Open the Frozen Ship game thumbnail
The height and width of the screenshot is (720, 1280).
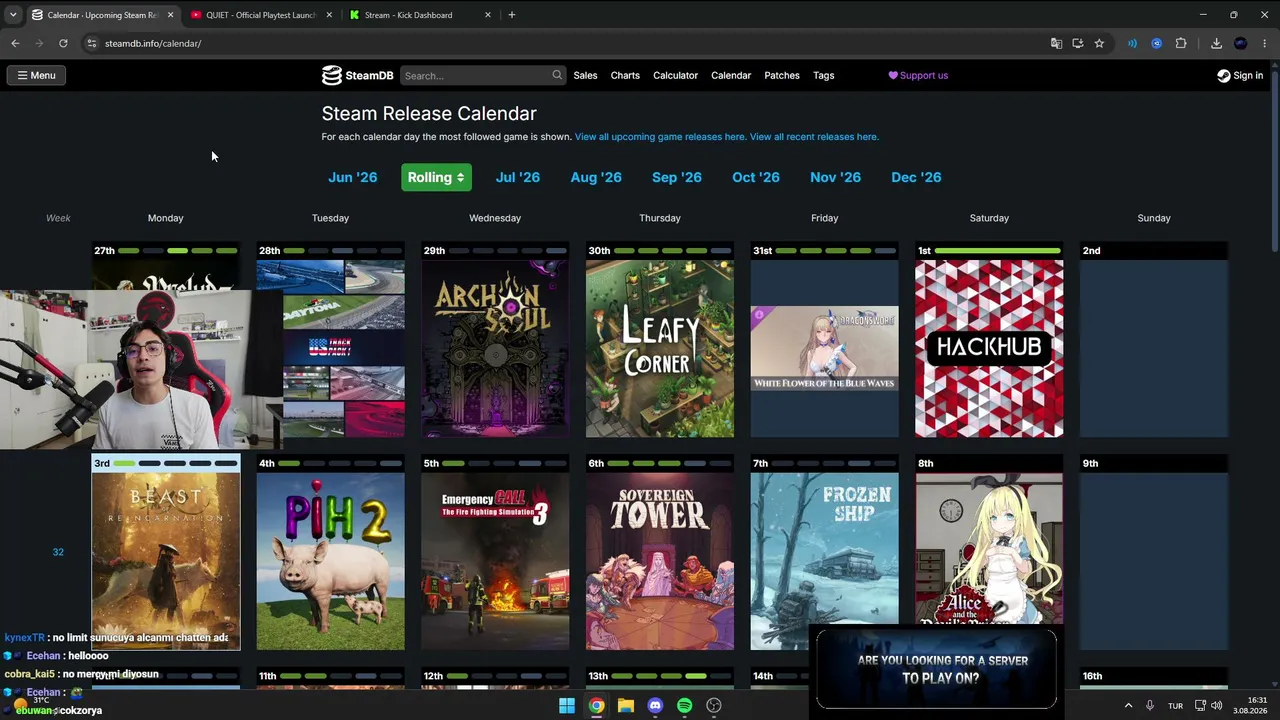[825, 561]
